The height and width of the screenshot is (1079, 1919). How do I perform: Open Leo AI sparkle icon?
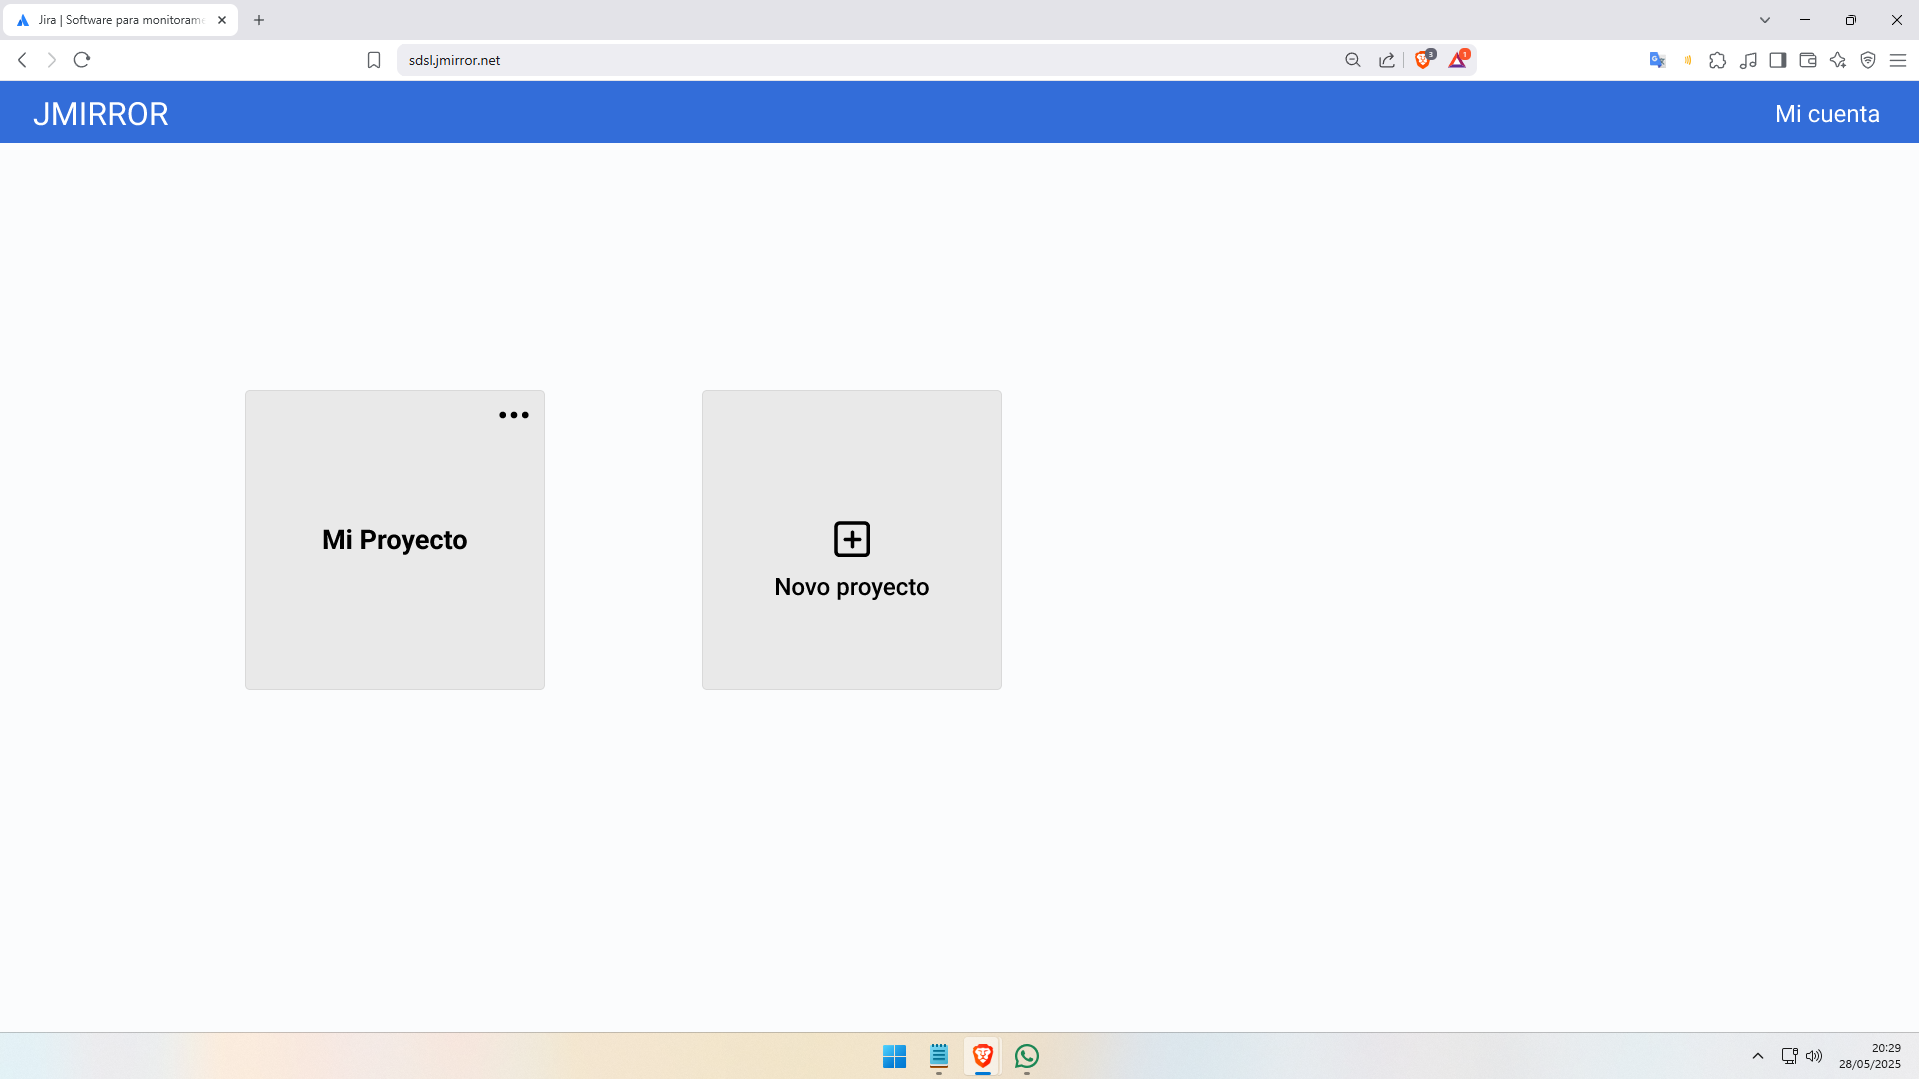click(x=1838, y=60)
